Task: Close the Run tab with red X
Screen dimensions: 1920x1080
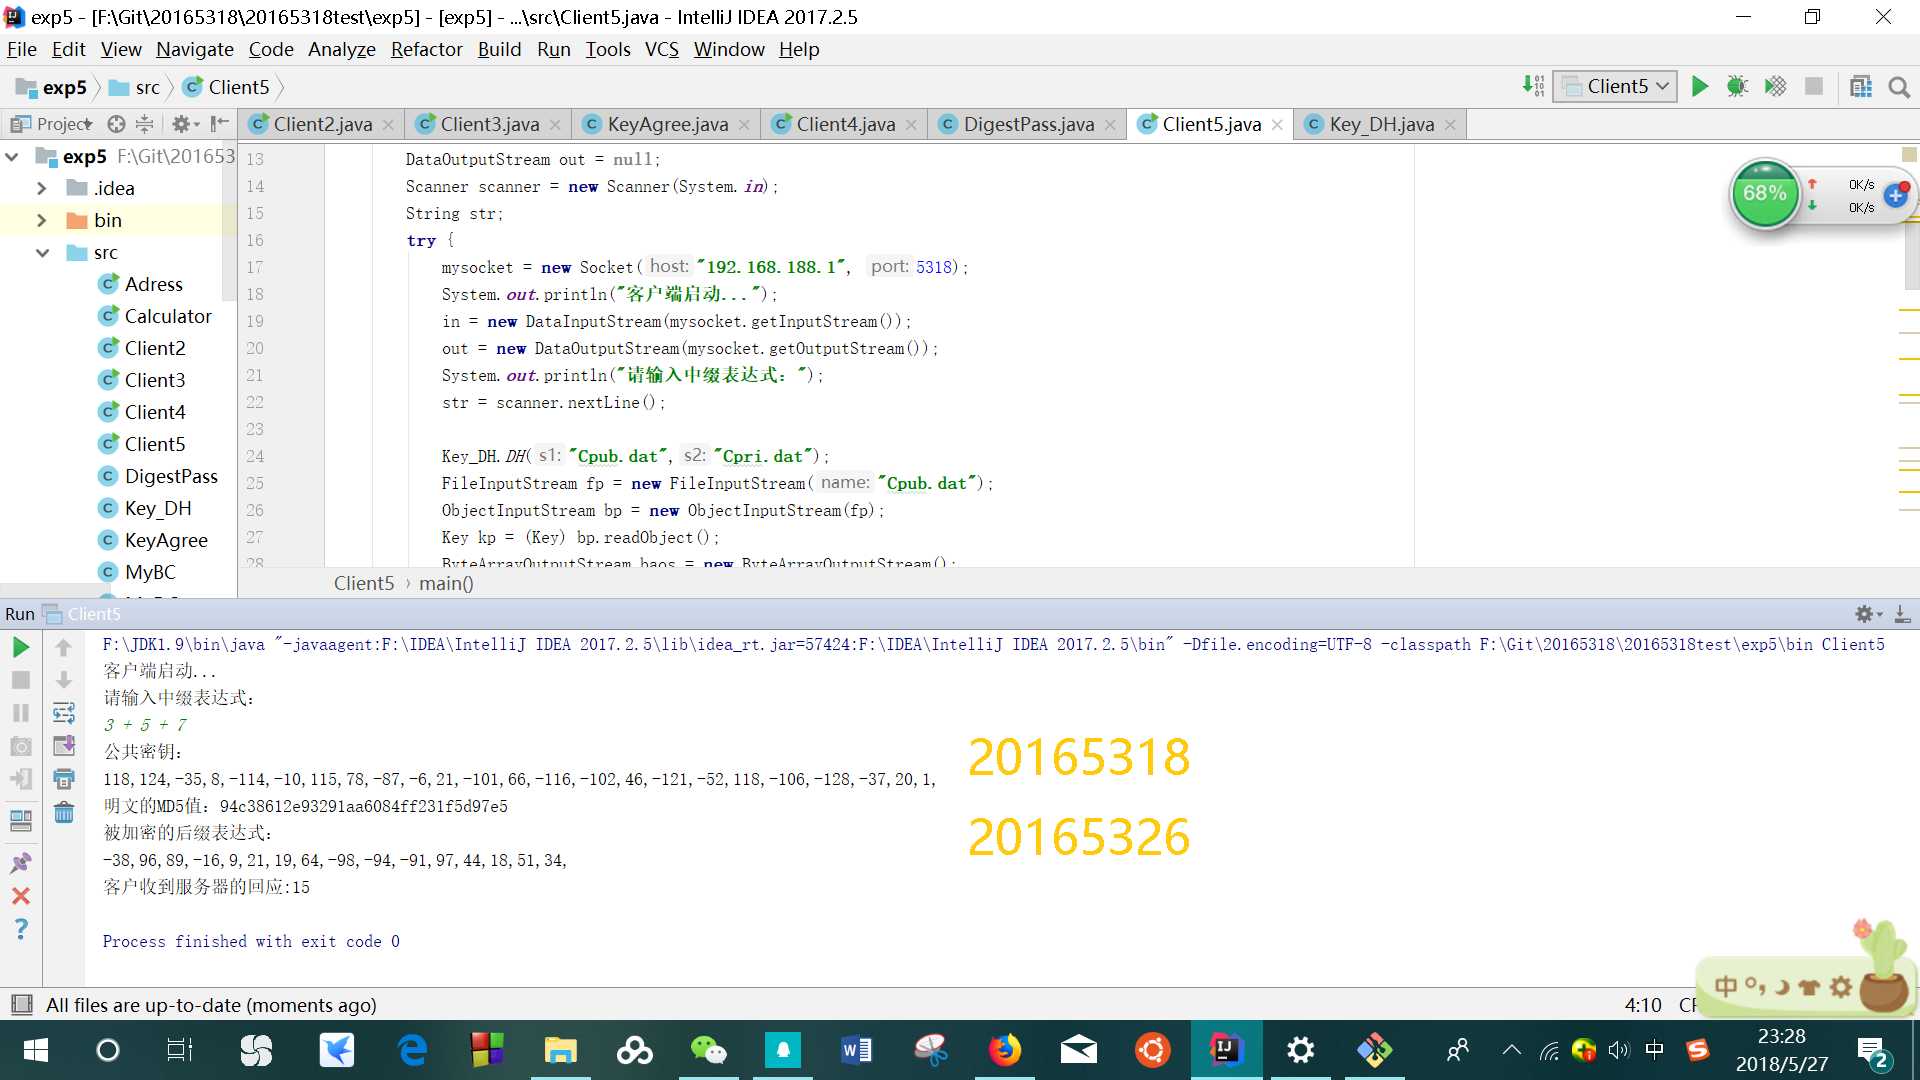Action: (x=21, y=896)
